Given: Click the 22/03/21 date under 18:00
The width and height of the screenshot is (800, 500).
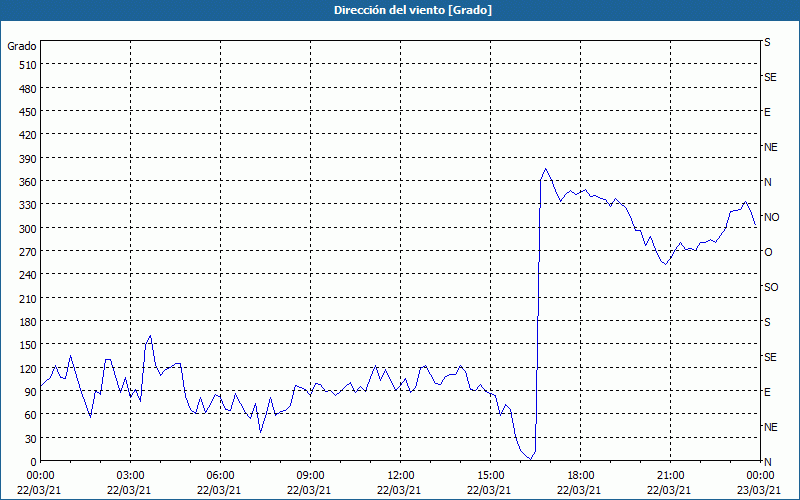Looking at the screenshot, I should click(579, 490).
